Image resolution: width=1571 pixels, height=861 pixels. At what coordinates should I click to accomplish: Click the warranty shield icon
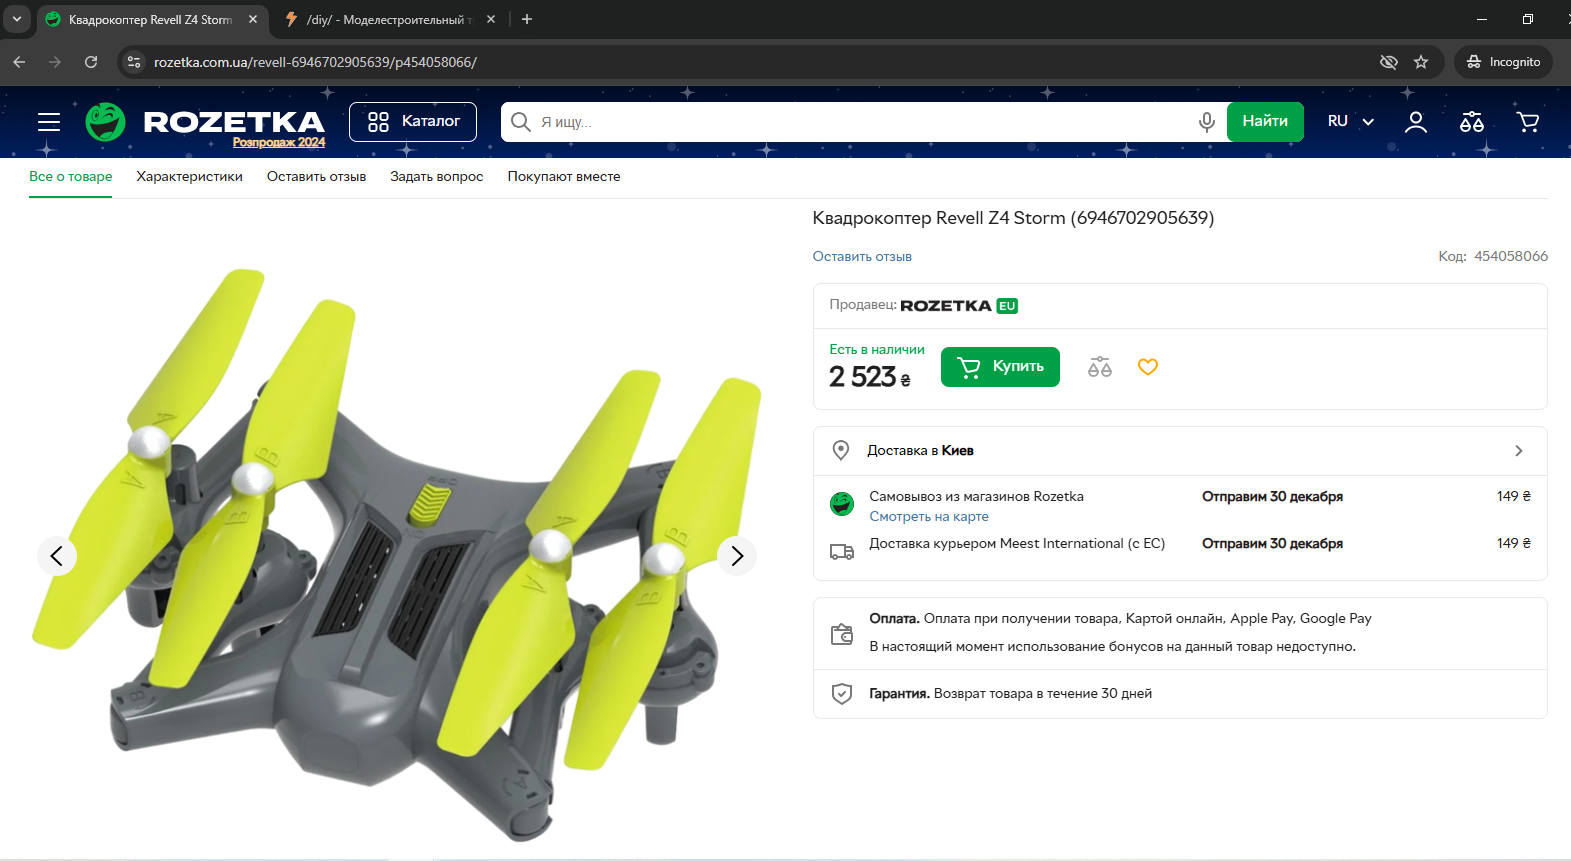click(x=842, y=694)
